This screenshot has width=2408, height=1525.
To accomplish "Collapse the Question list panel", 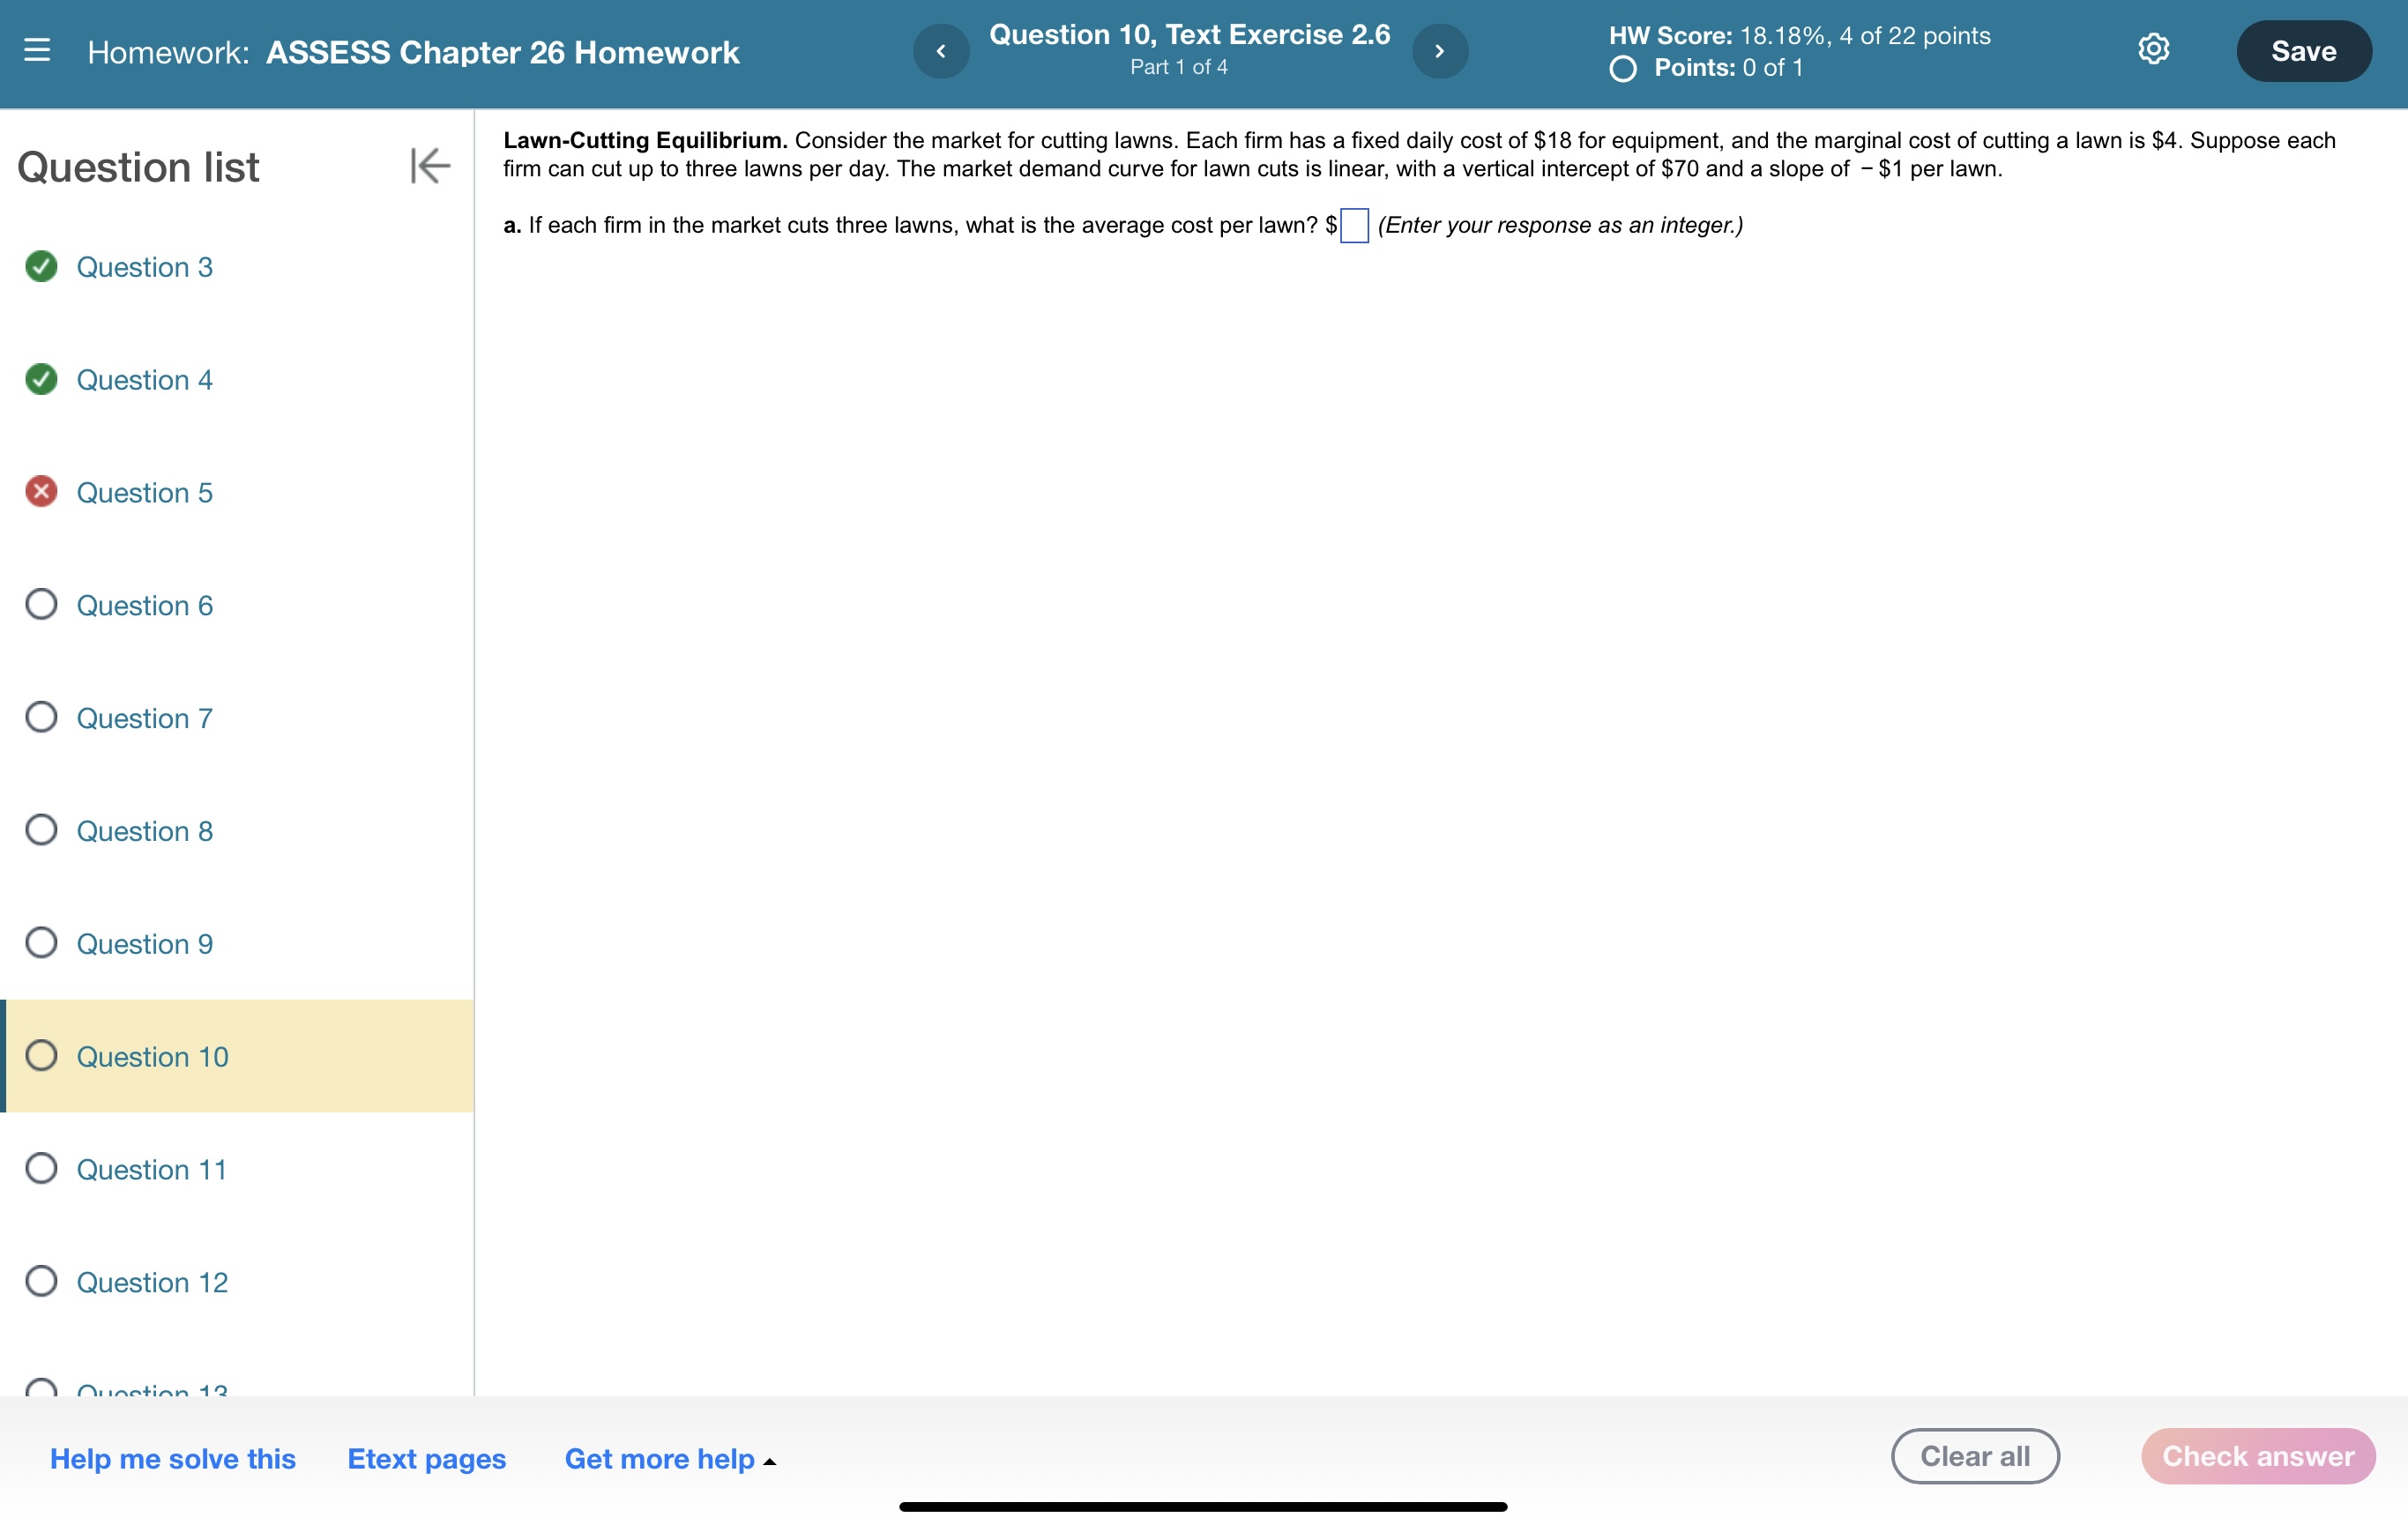I will pyautogui.click(x=428, y=167).
